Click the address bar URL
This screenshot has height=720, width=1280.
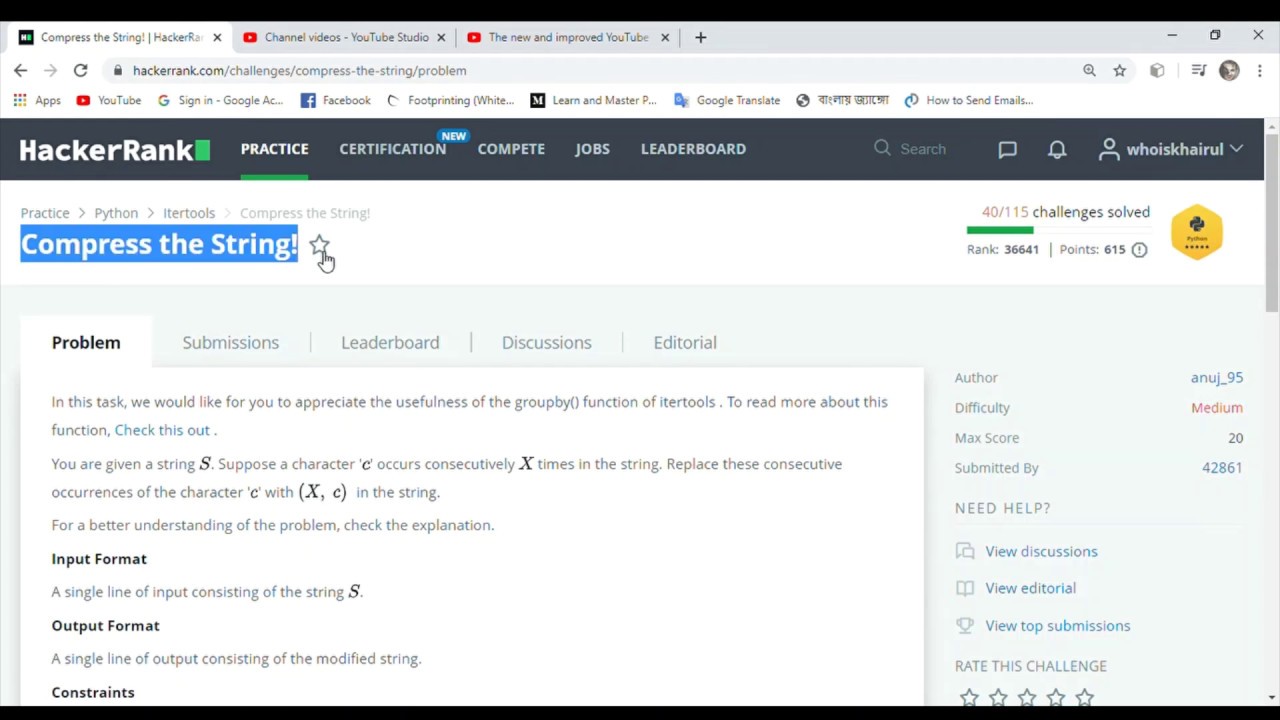[x=299, y=70]
